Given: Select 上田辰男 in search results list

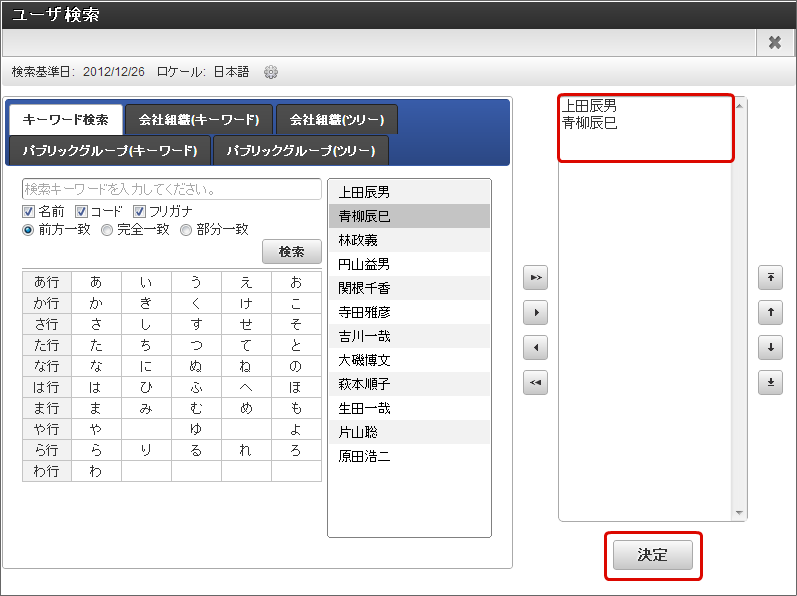Looking at the screenshot, I should [409, 193].
